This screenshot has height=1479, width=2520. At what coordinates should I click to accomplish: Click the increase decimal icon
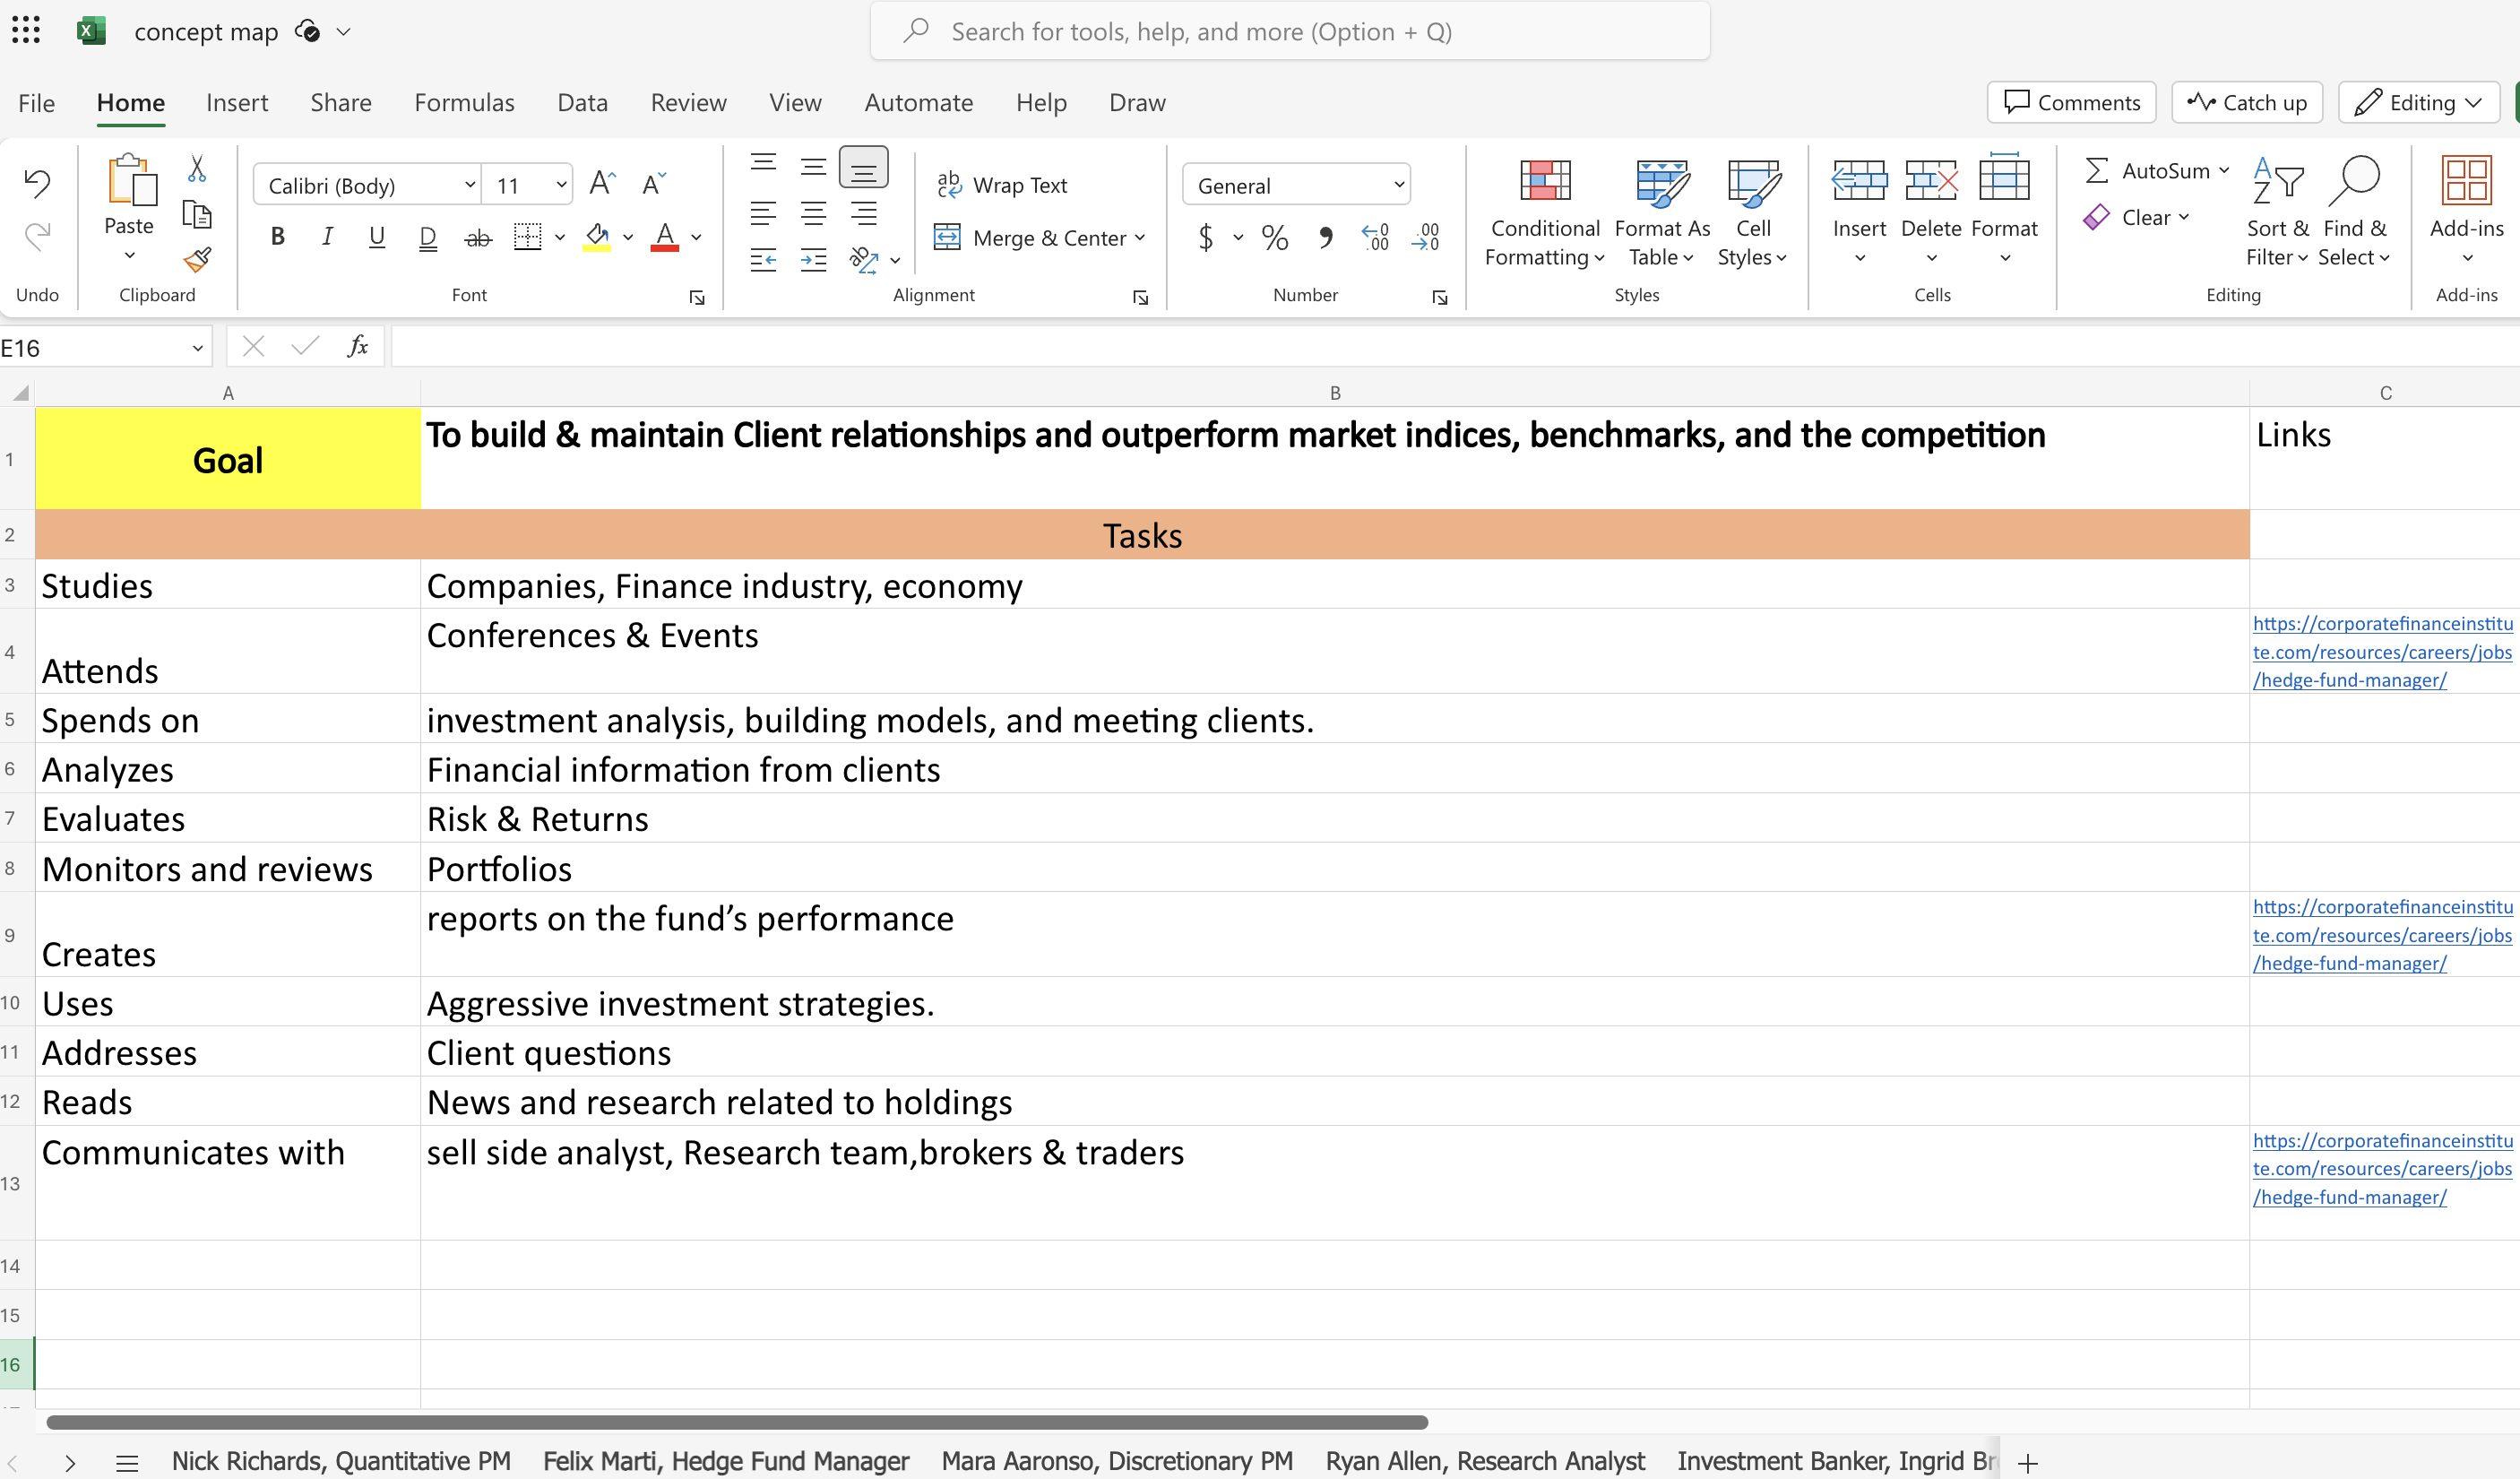point(1376,238)
